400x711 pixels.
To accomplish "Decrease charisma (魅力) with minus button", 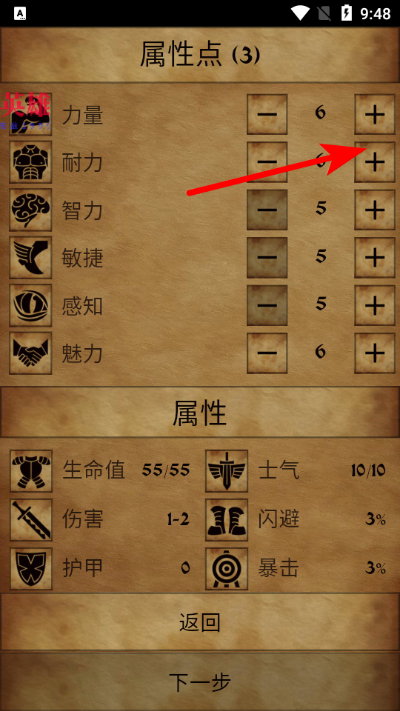I will click(x=267, y=353).
